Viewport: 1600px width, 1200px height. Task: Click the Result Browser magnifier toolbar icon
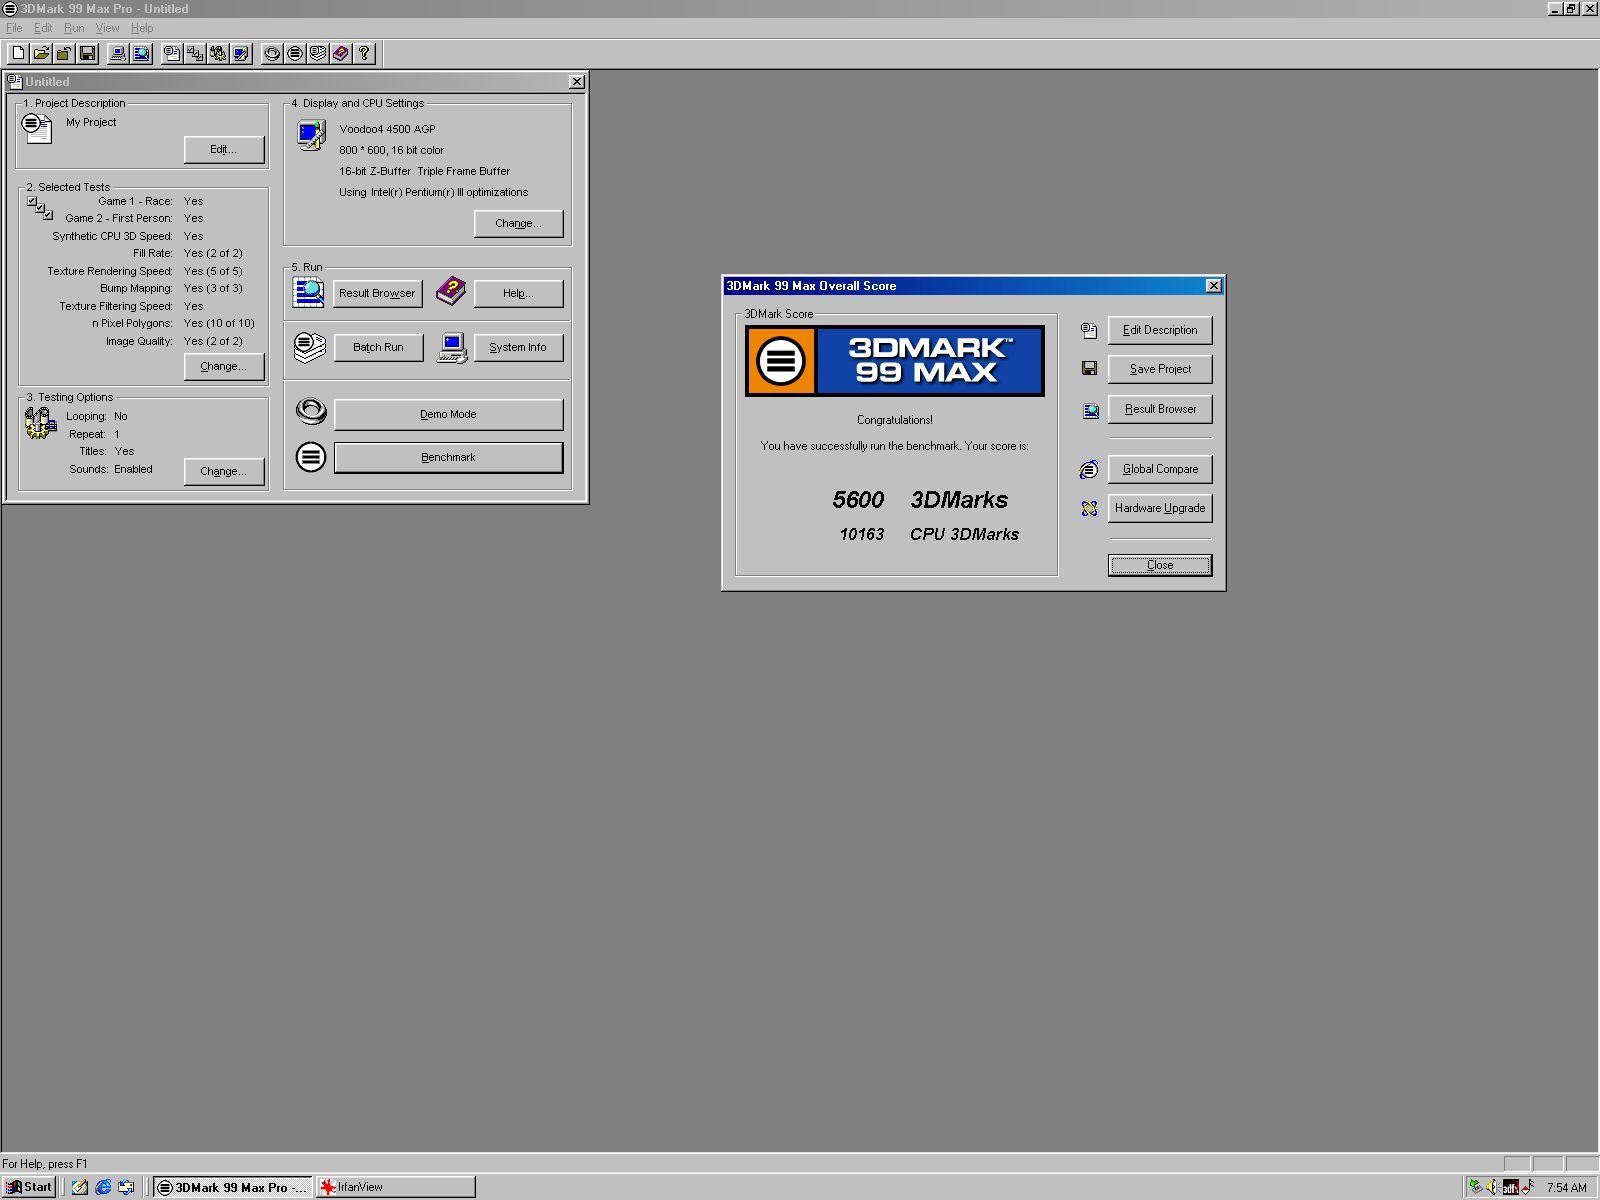click(x=141, y=53)
